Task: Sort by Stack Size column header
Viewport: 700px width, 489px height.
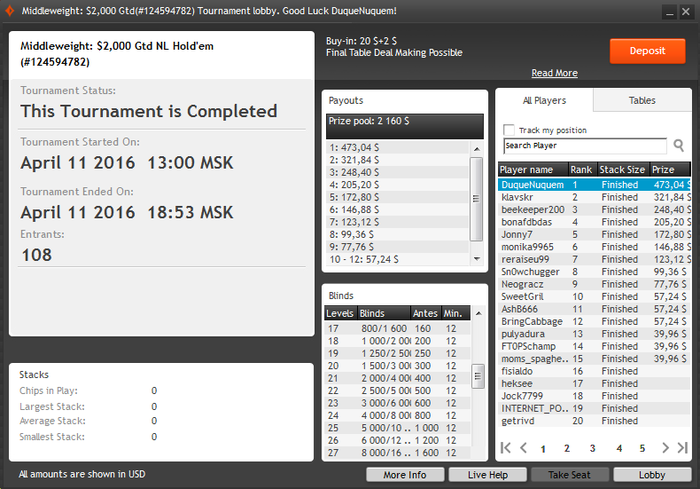Action: pos(623,170)
